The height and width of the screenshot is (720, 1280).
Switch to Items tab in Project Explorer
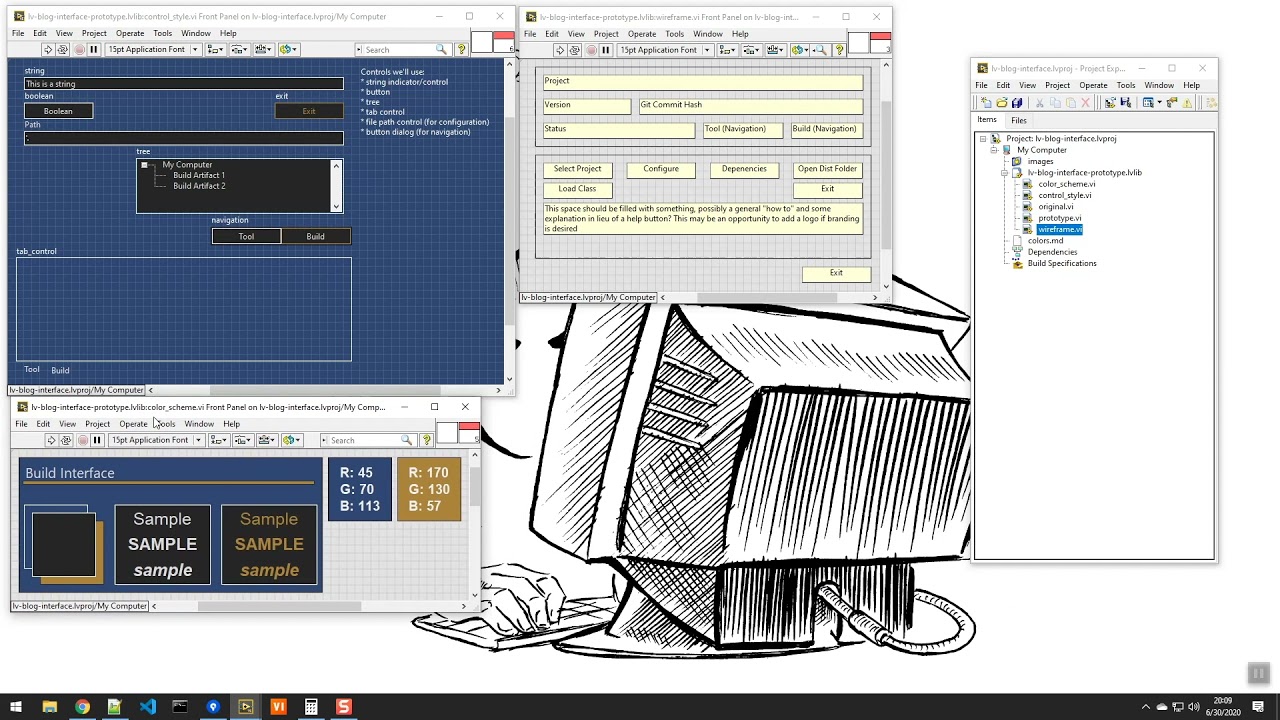987,120
